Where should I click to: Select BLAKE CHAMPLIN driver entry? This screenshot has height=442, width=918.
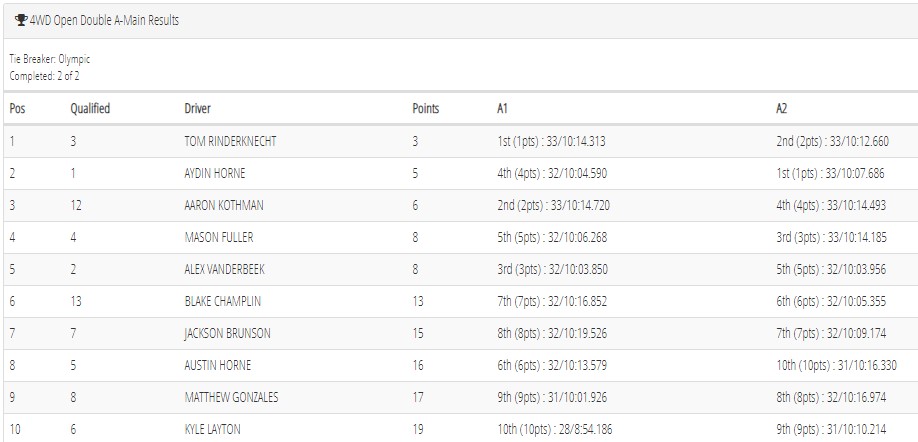point(222,301)
